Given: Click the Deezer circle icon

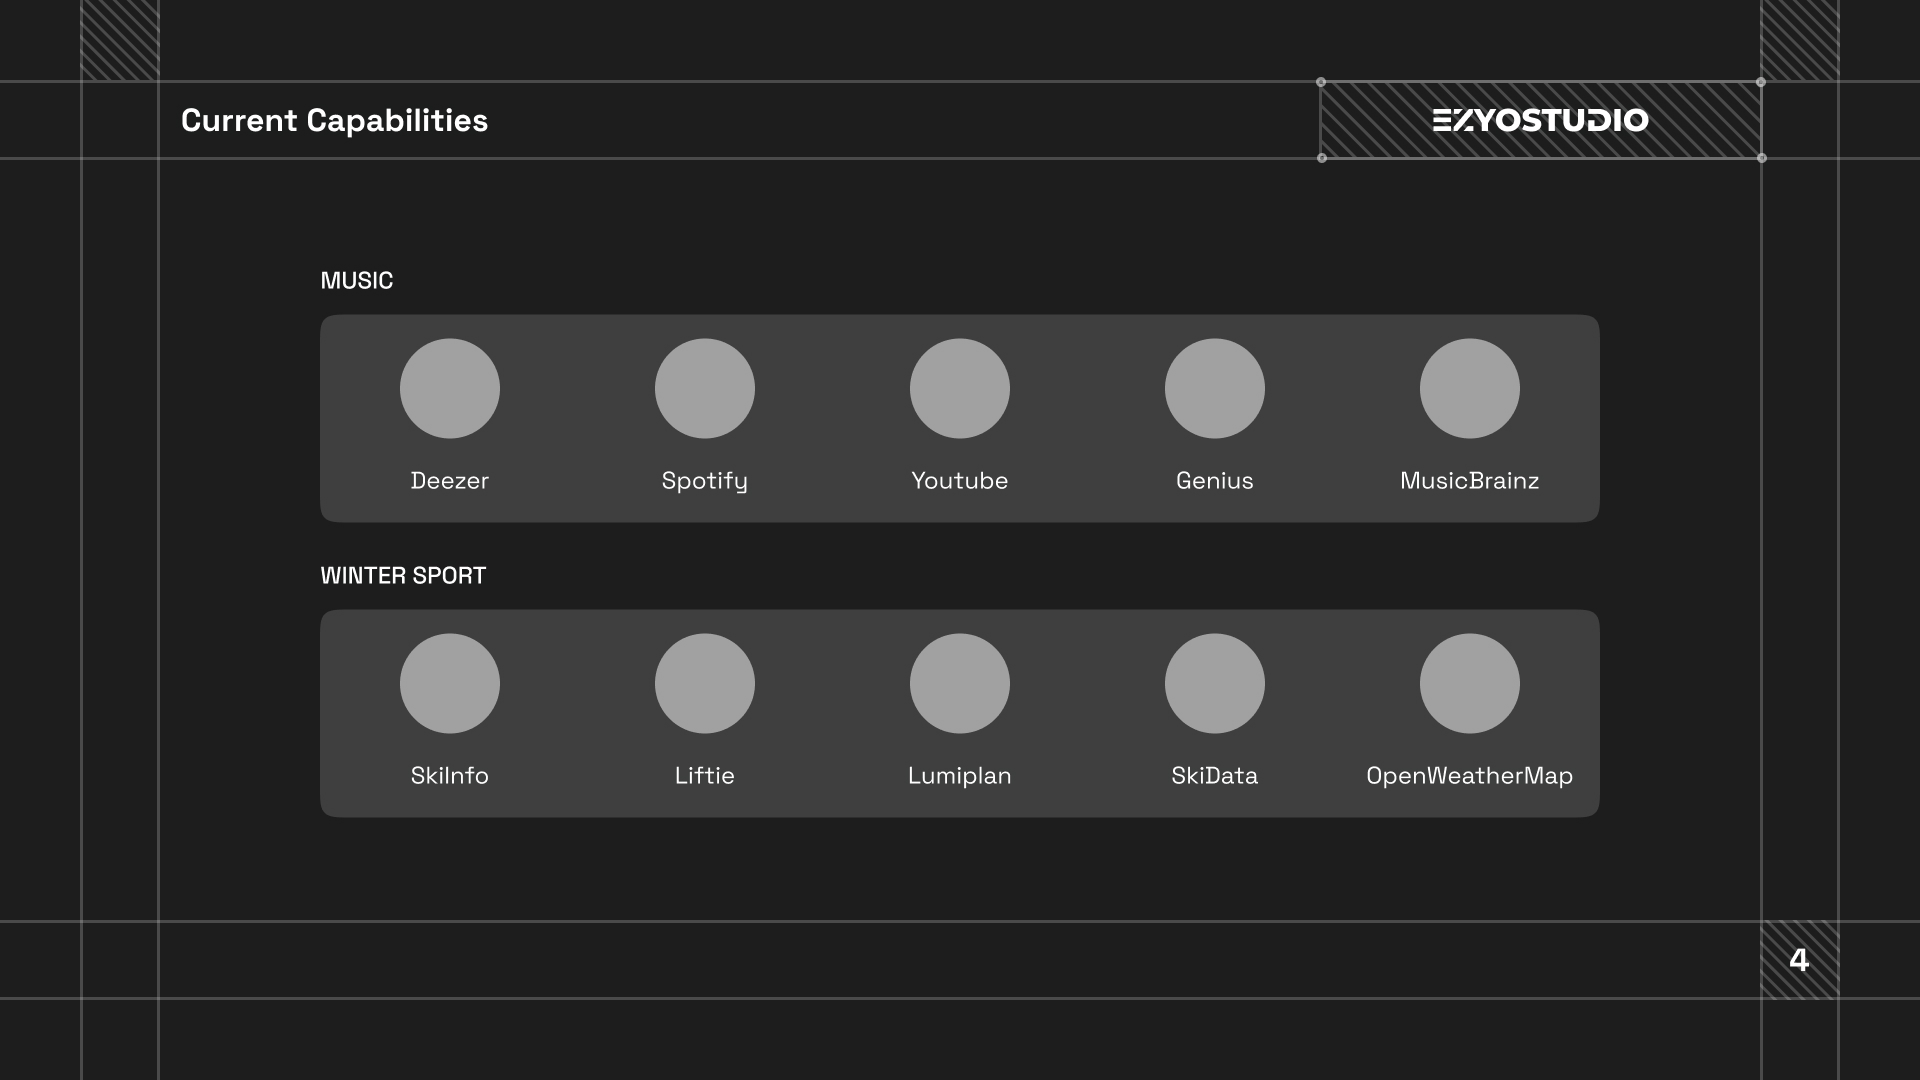Looking at the screenshot, I should coord(449,388).
